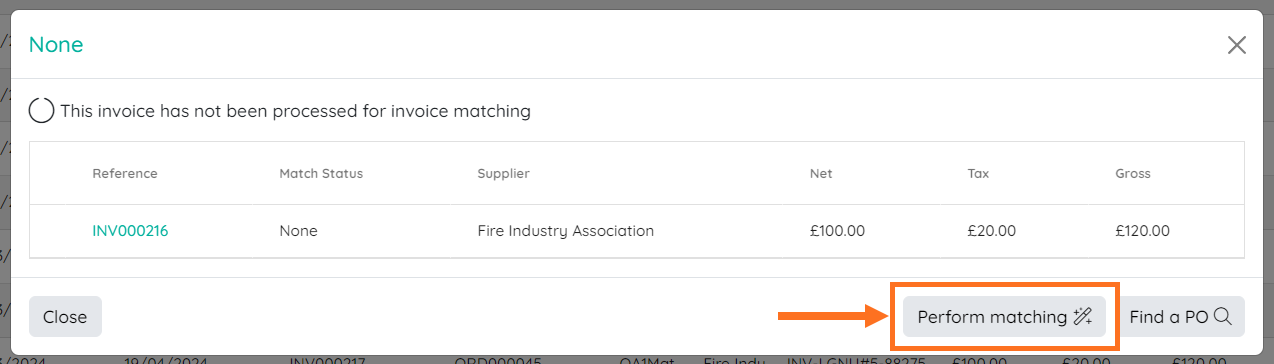The height and width of the screenshot is (364, 1274).
Task: Select the Reference column header
Action: tap(125, 174)
